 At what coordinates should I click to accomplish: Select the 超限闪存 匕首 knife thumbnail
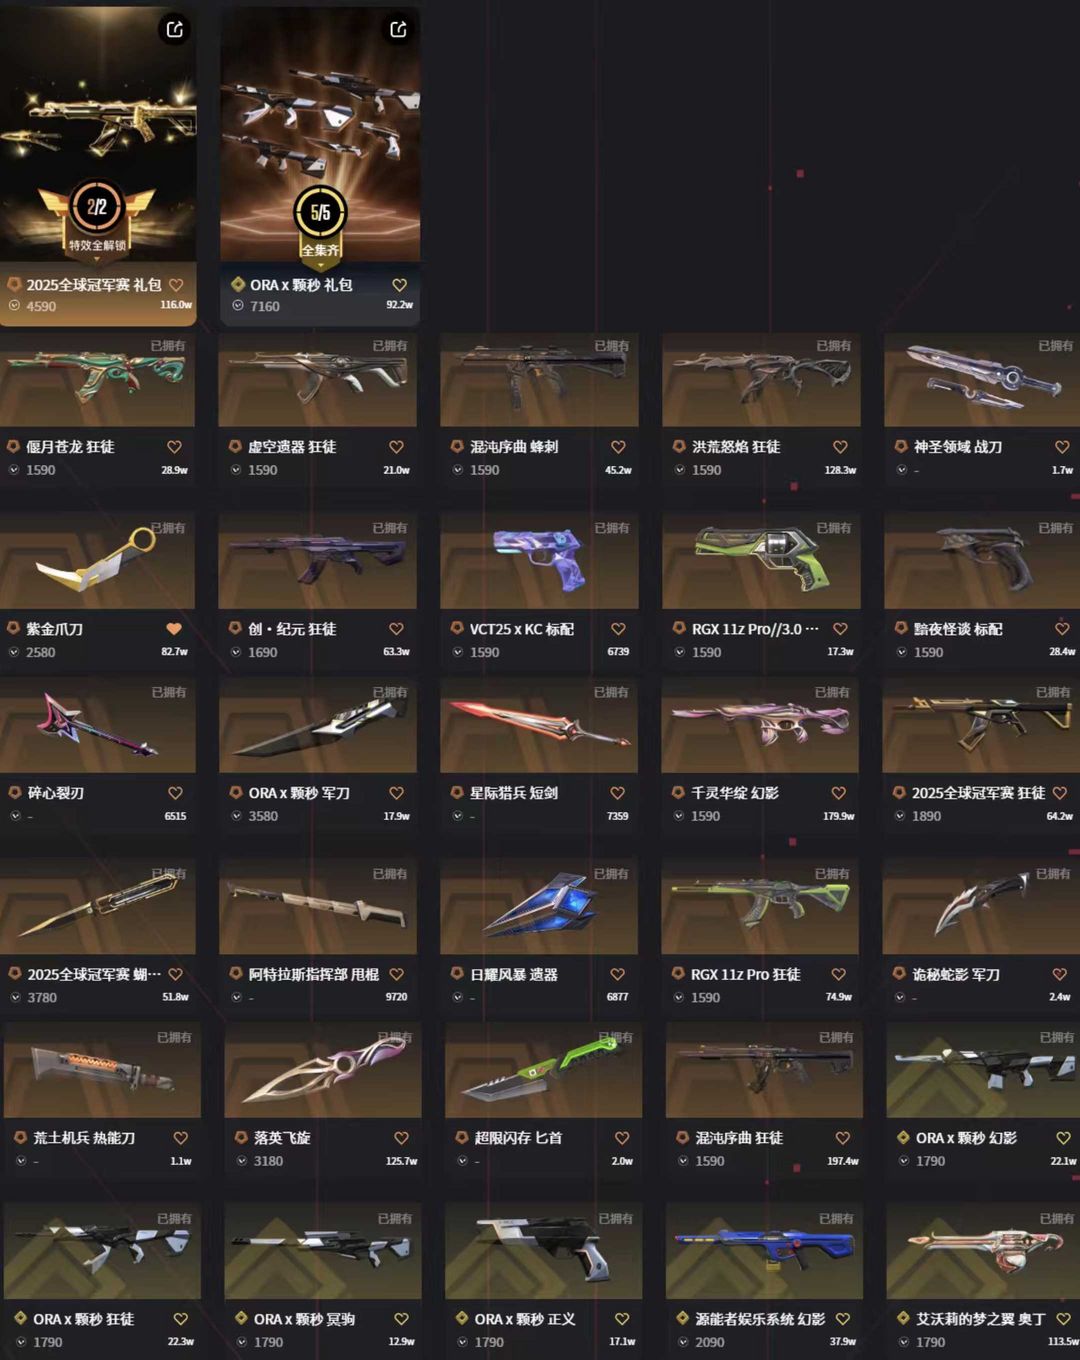tap(543, 1071)
